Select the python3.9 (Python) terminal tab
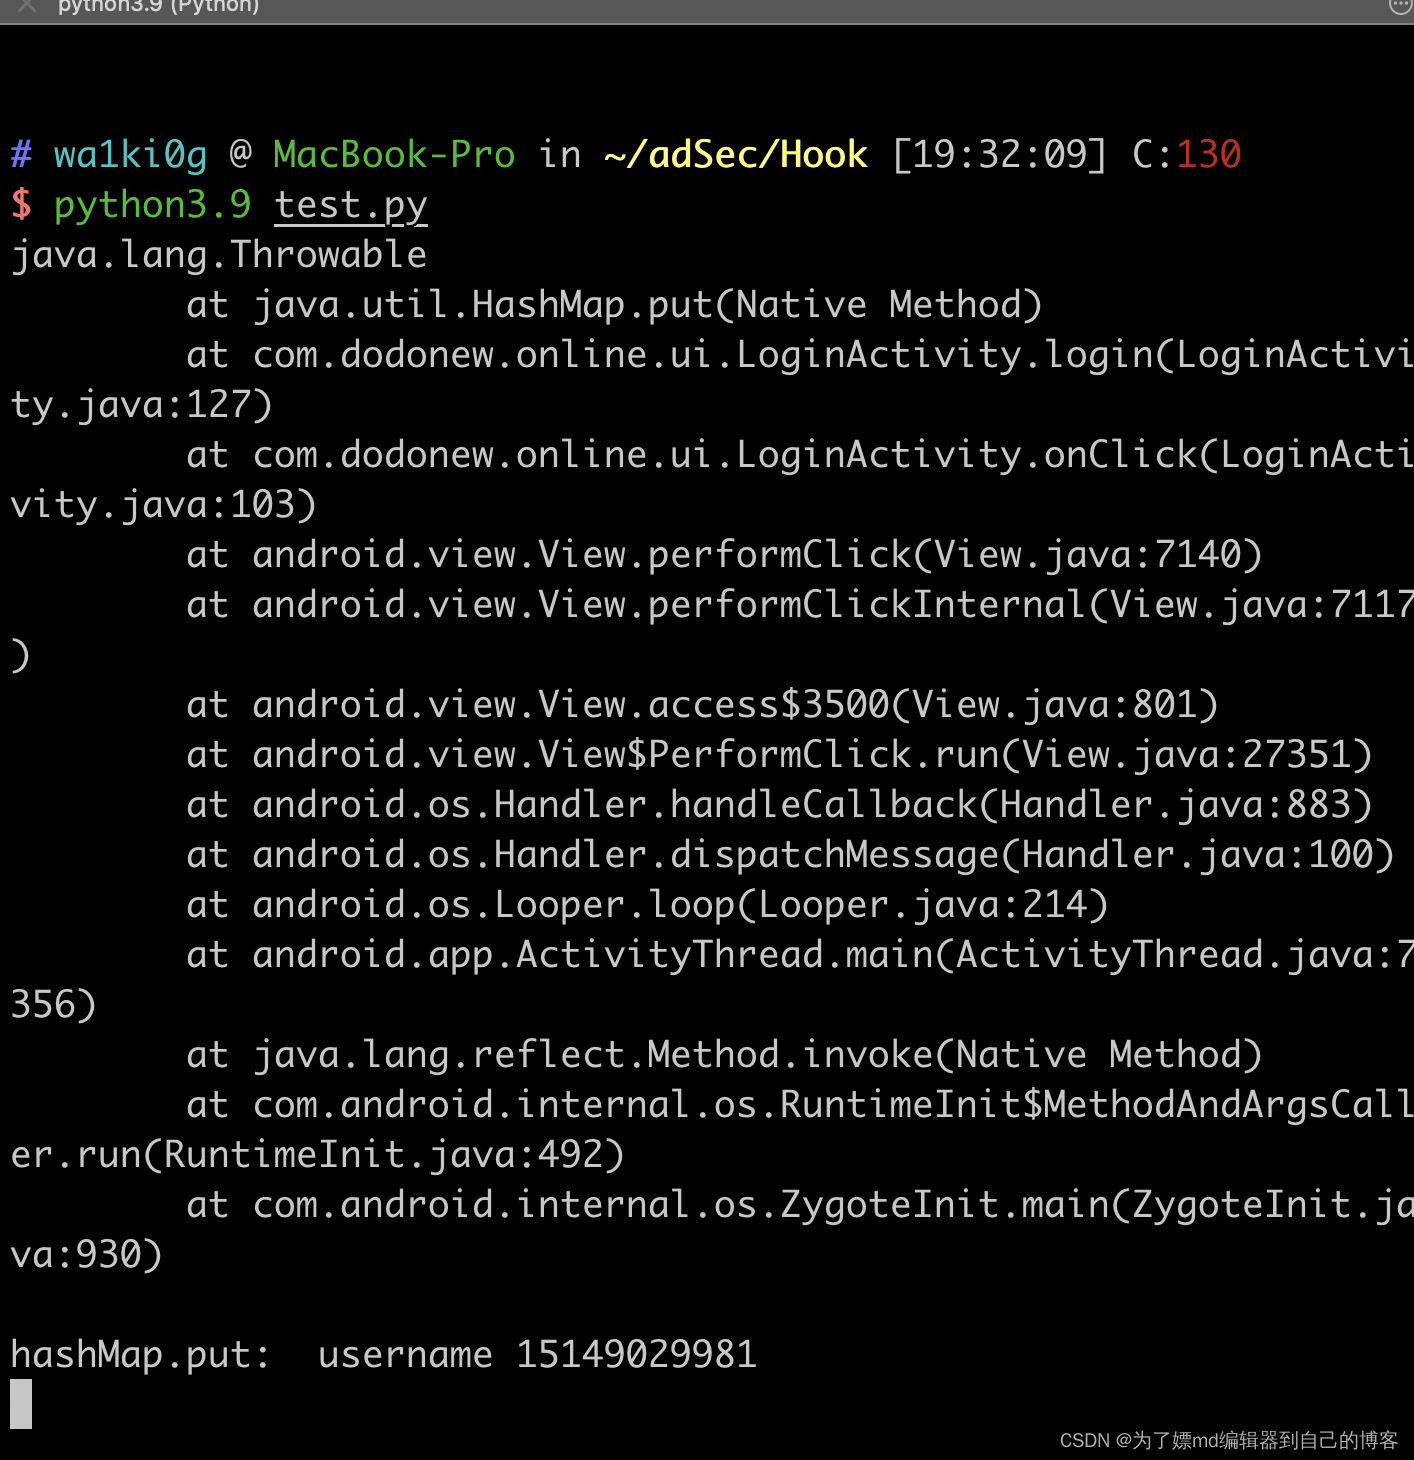Image resolution: width=1414 pixels, height=1460 pixels. point(158,7)
